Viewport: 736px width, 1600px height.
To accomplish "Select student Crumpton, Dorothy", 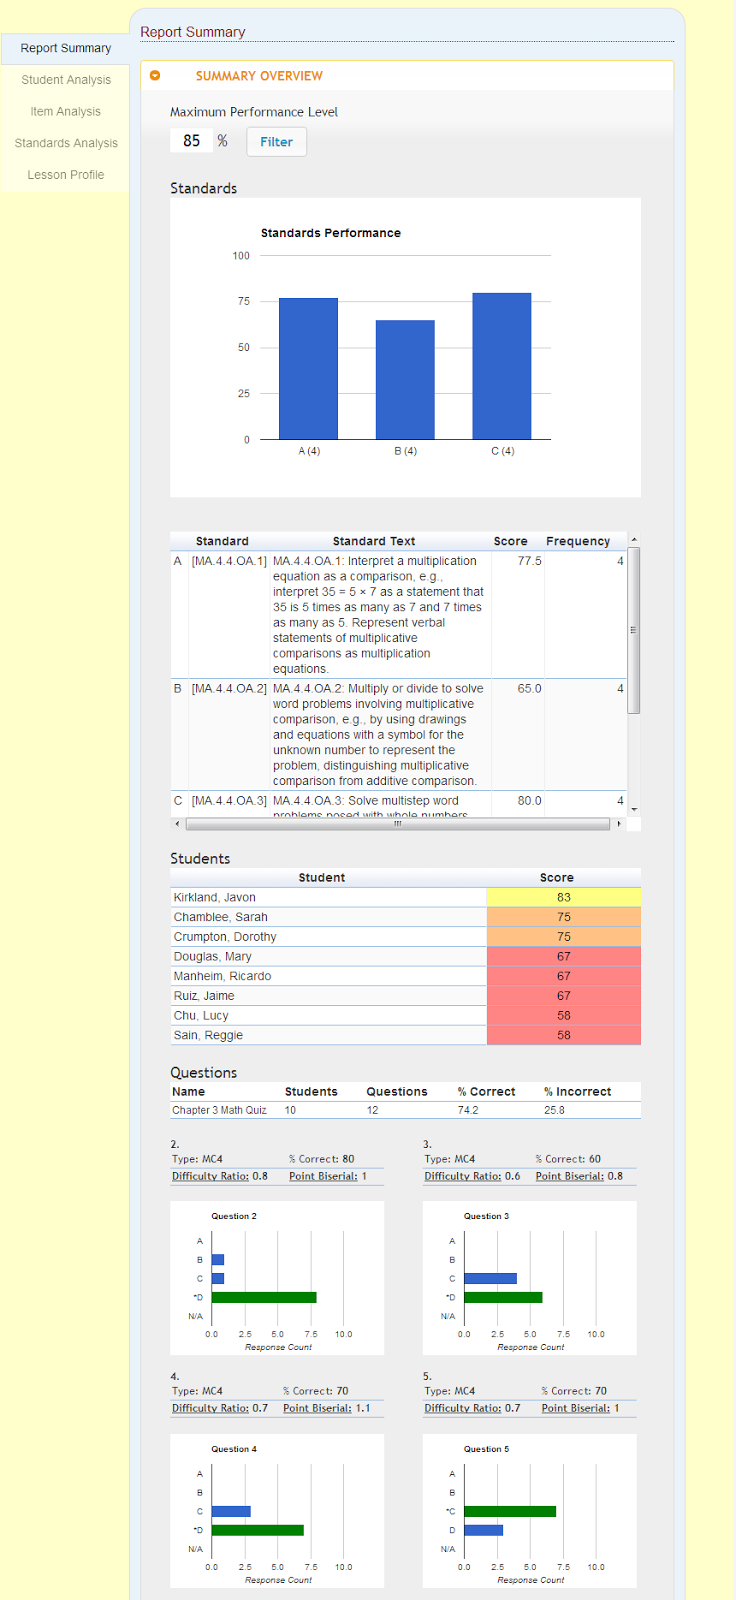I will click(328, 937).
